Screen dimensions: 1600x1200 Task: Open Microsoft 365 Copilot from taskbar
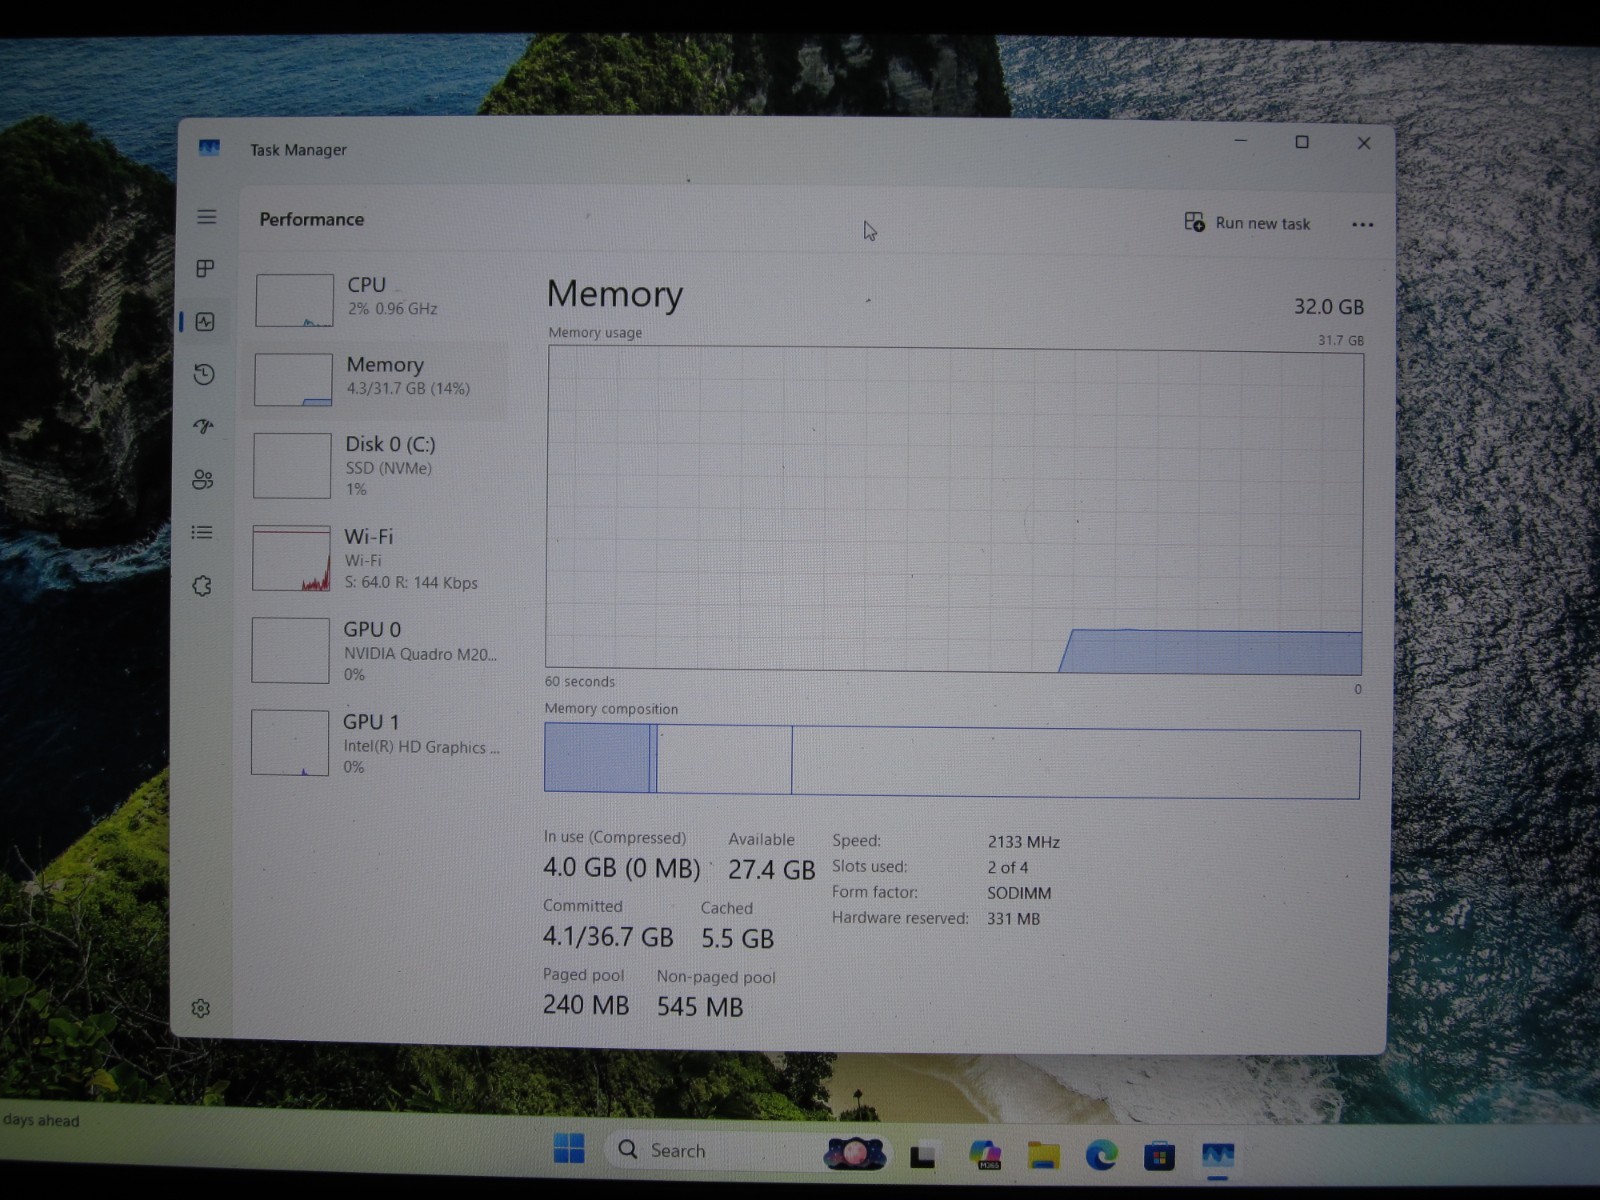[x=985, y=1155]
